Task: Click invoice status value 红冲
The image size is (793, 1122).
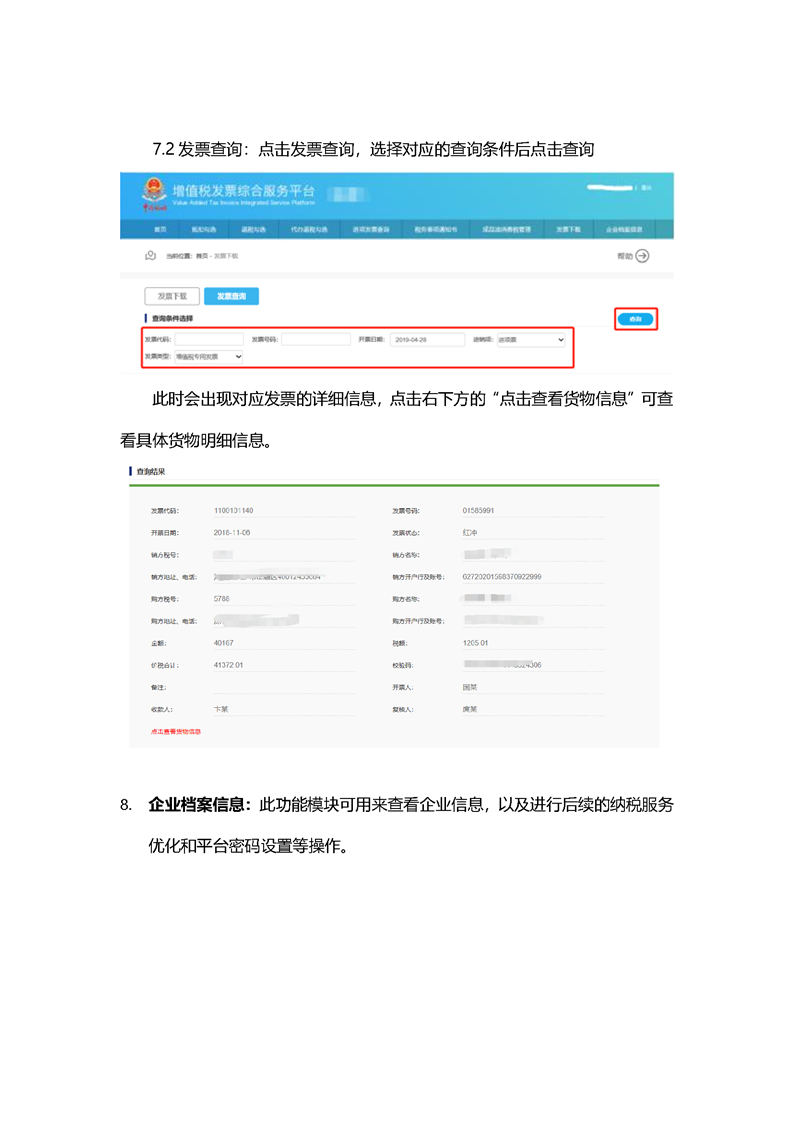Action: click(470, 533)
